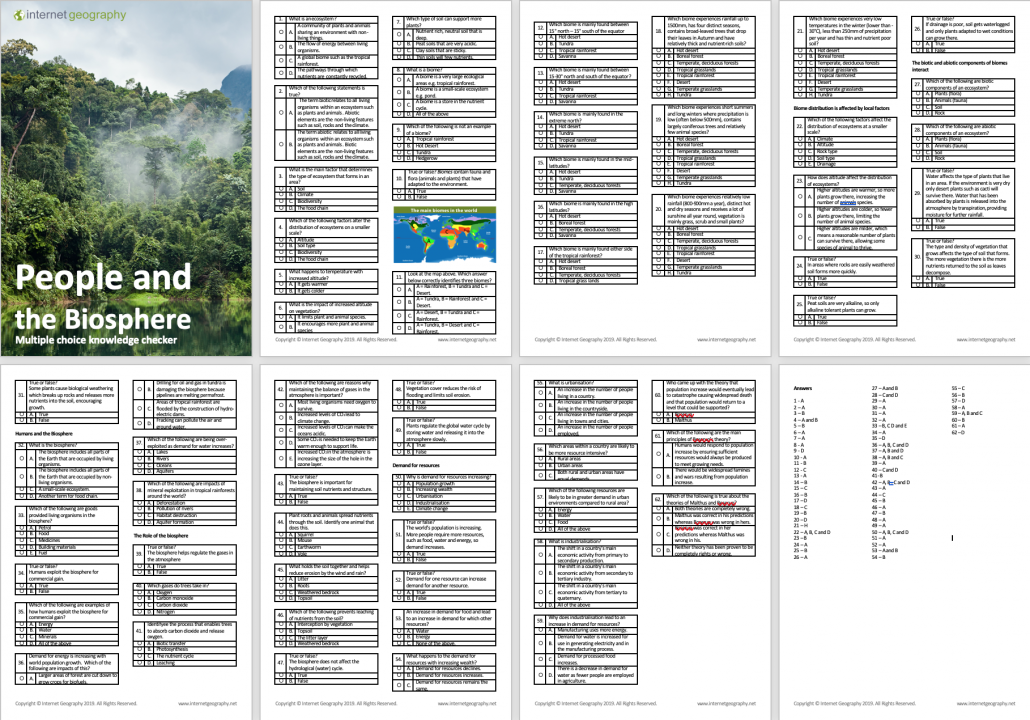Click the Internet Geography logo on the cover

click(70, 14)
